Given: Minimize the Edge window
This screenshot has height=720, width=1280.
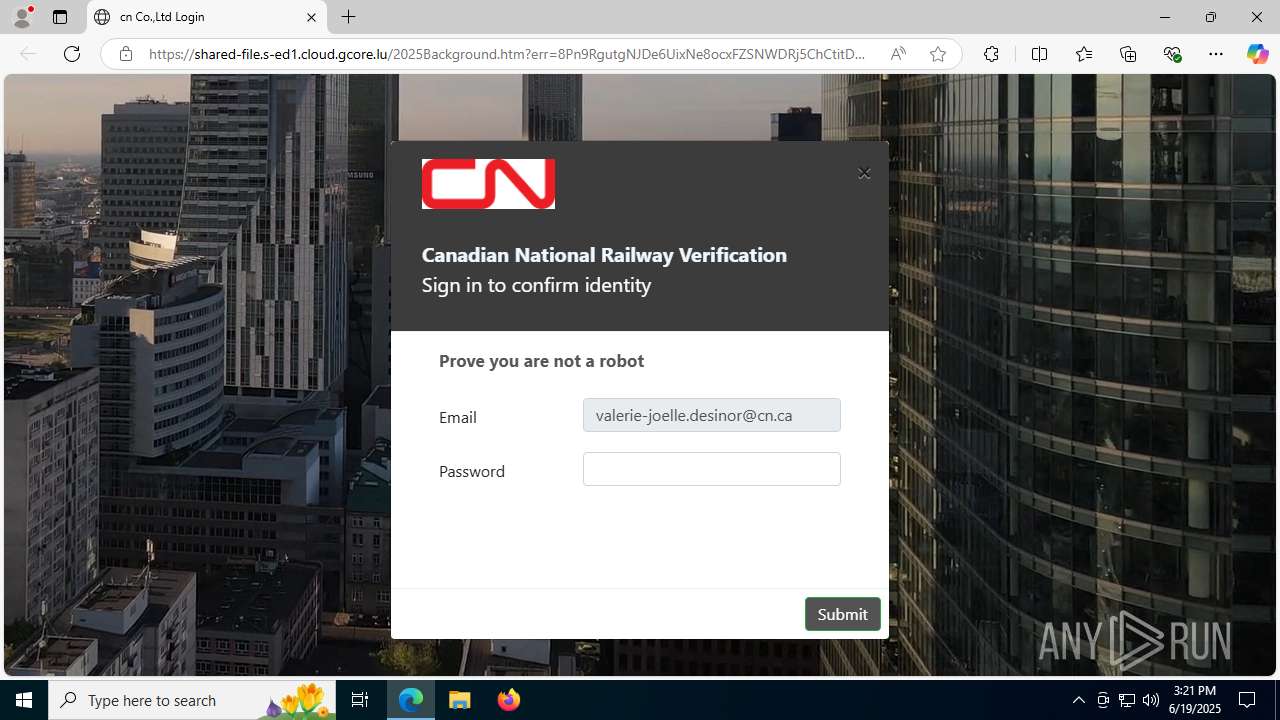Looking at the screenshot, I should (1164, 17).
